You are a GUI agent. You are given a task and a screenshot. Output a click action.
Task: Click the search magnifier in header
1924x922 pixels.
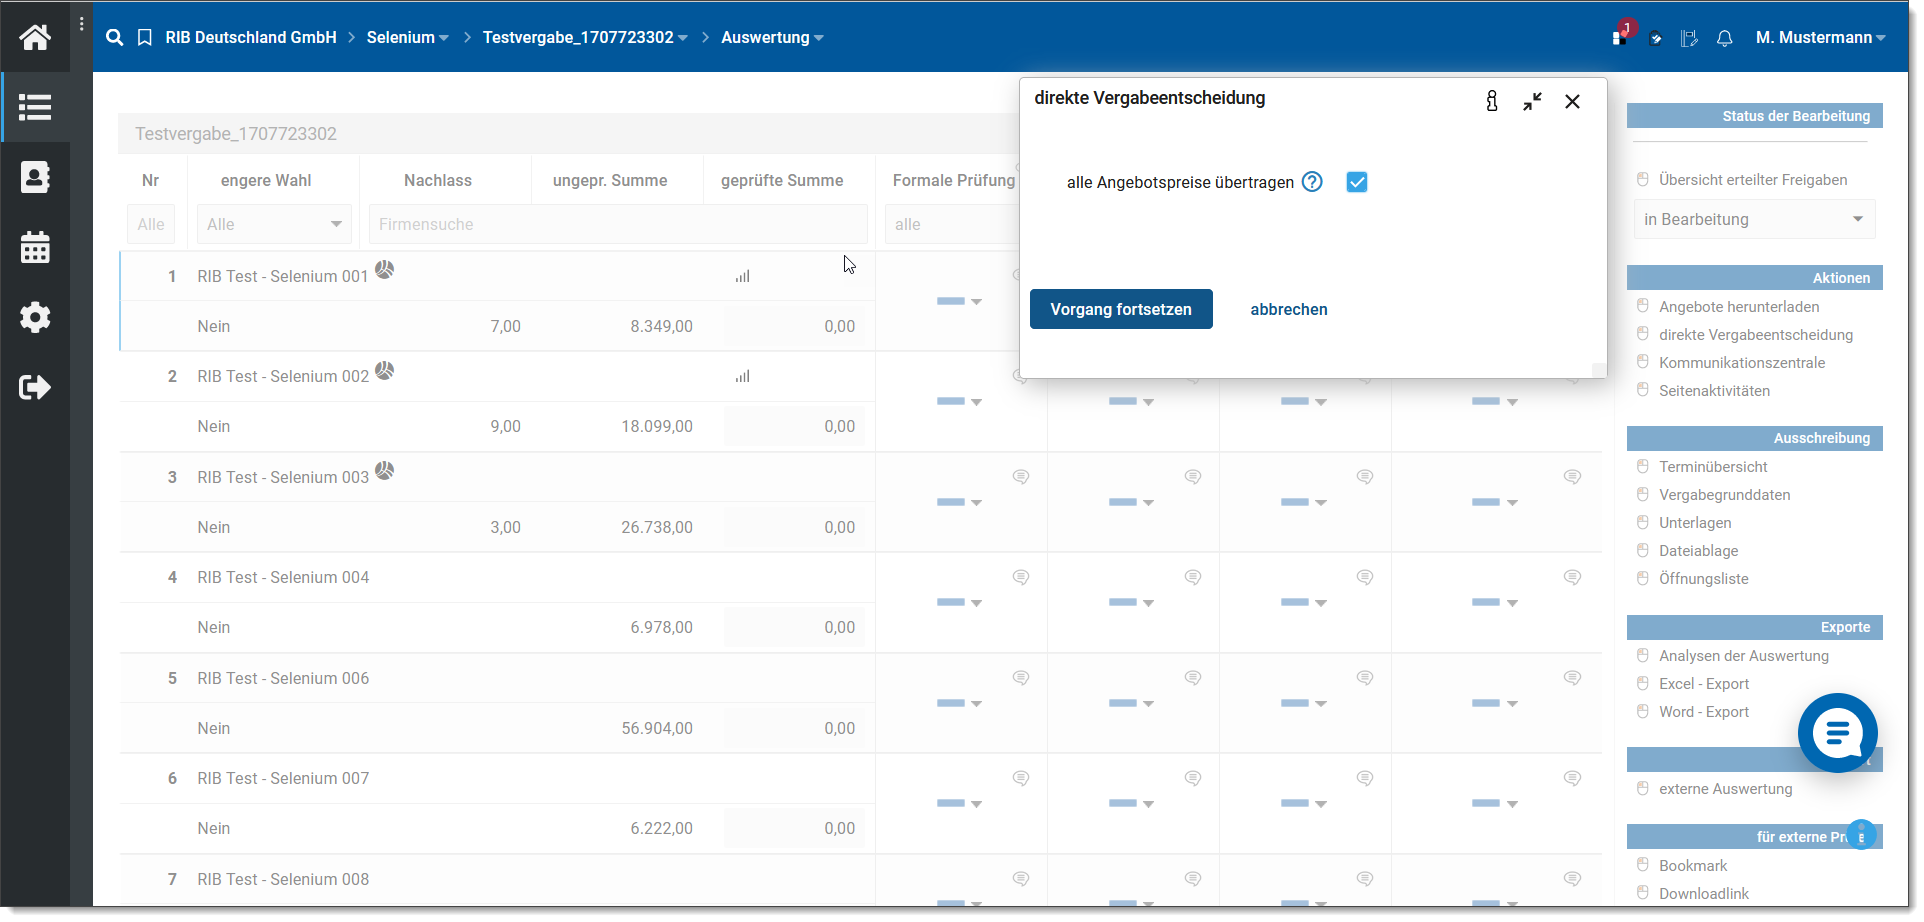pos(115,38)
